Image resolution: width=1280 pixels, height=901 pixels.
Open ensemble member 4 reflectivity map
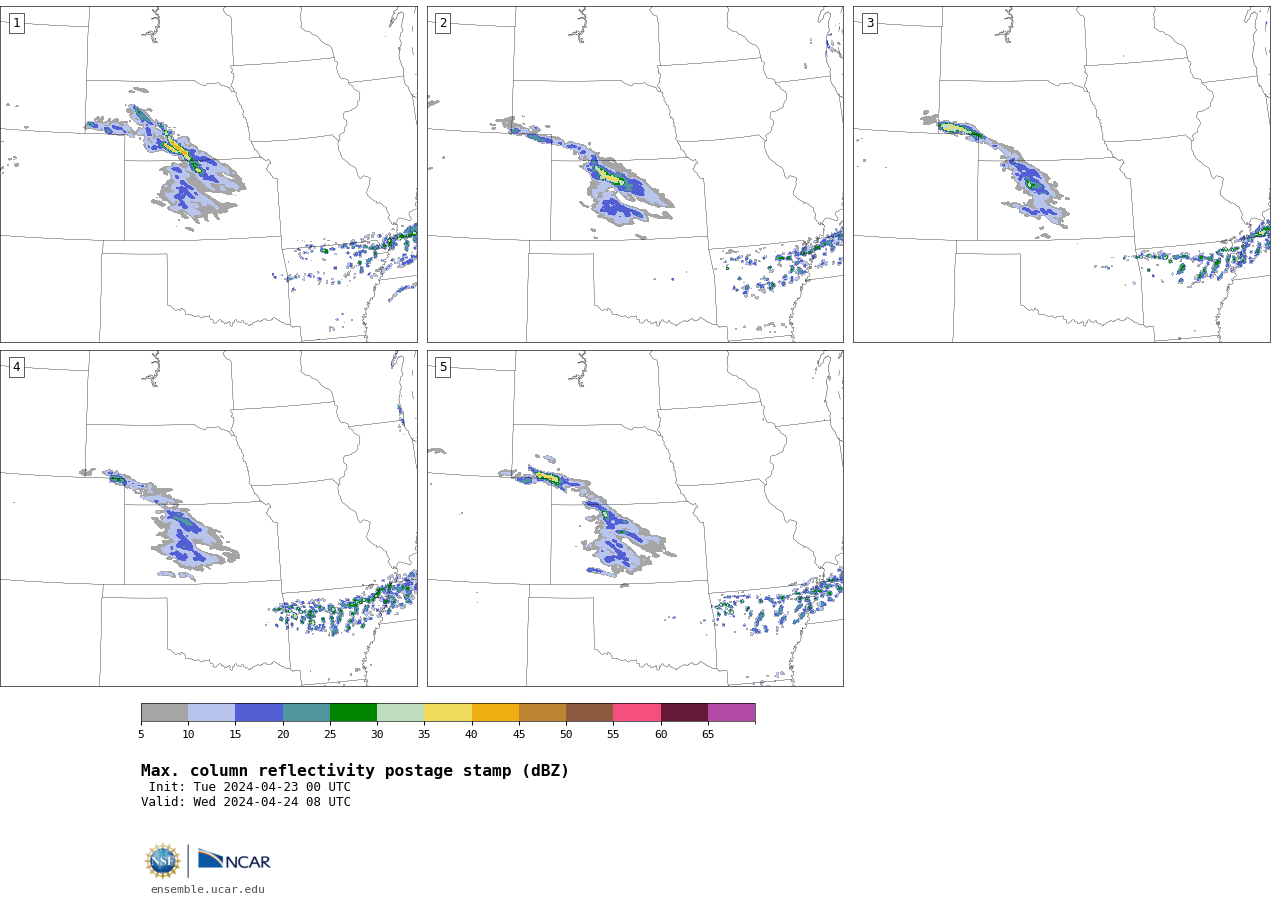point(208,518)
